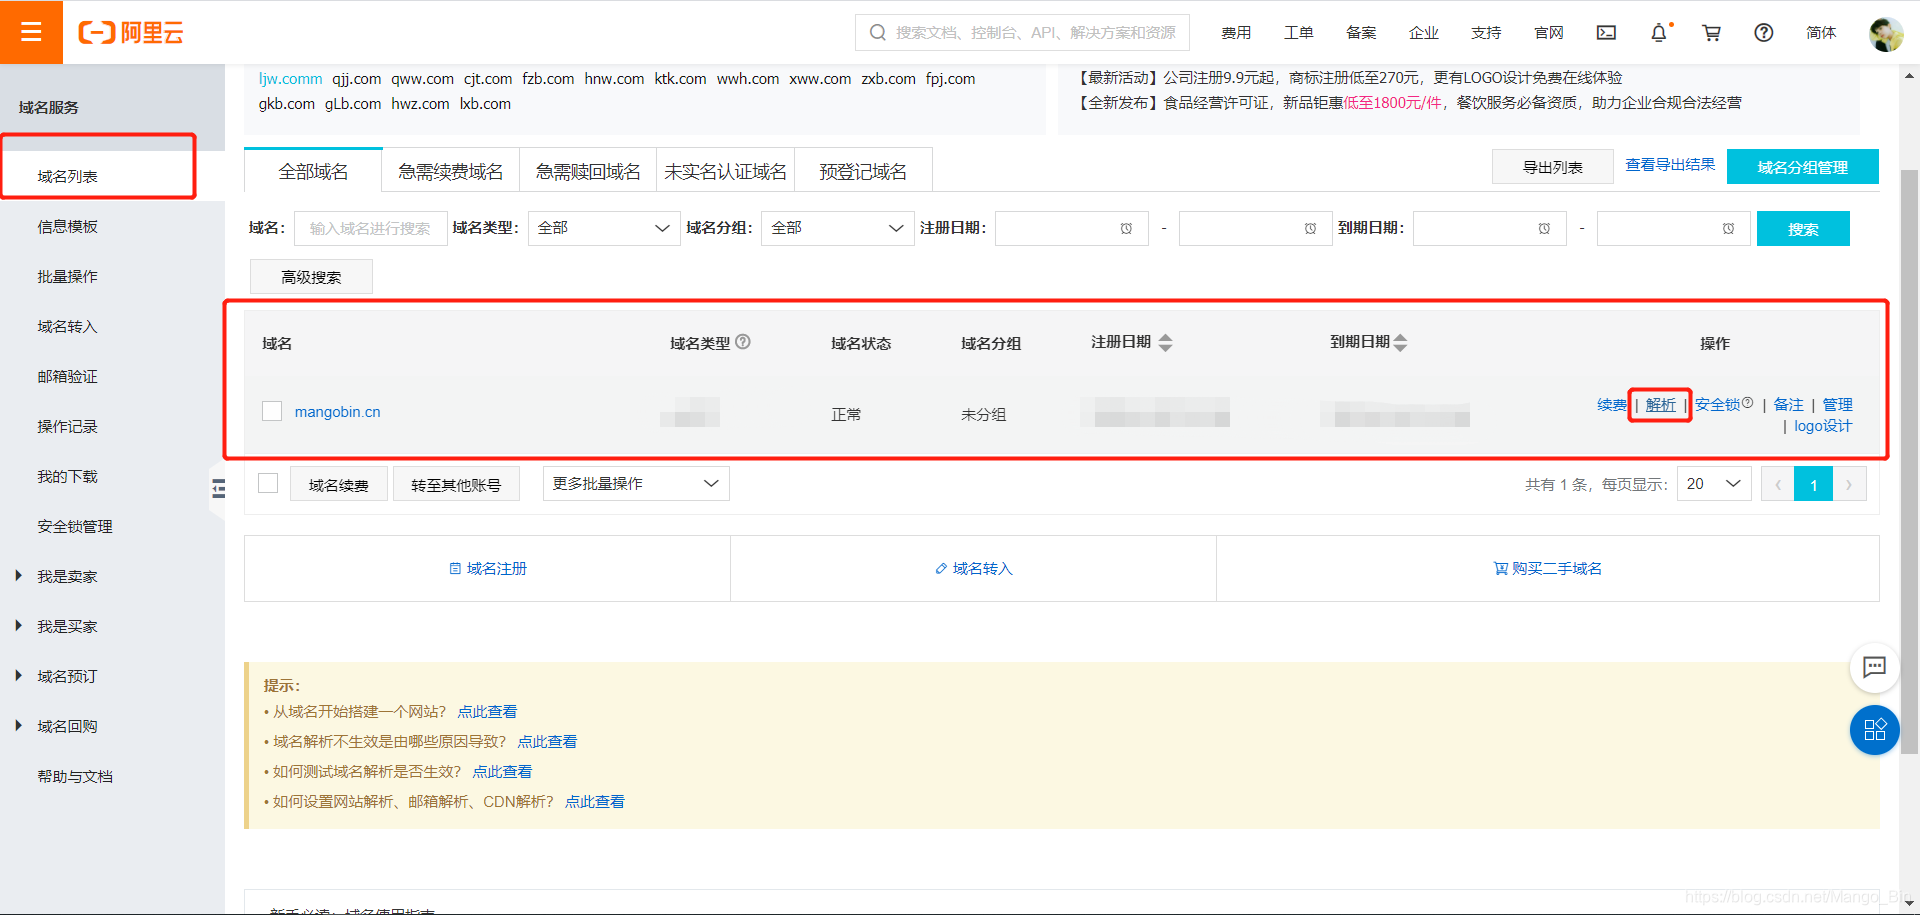Toggle the select-all checkbox beside 域名续费
This screenshot has width=1920, height=915.
(268, 483)
